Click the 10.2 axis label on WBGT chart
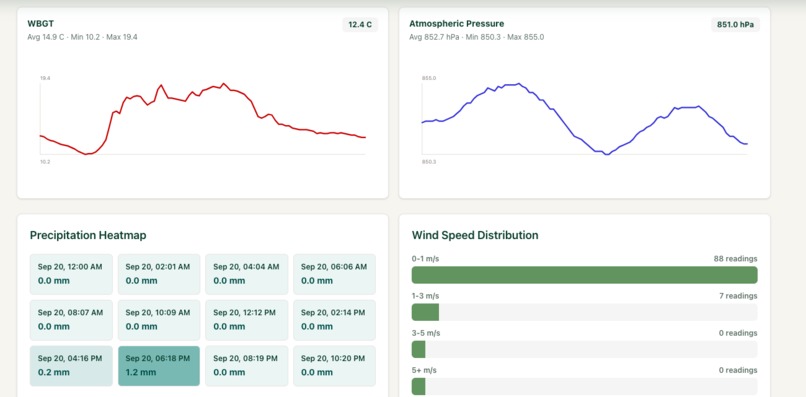Screen dimensions: 806x397 [45, 161]
